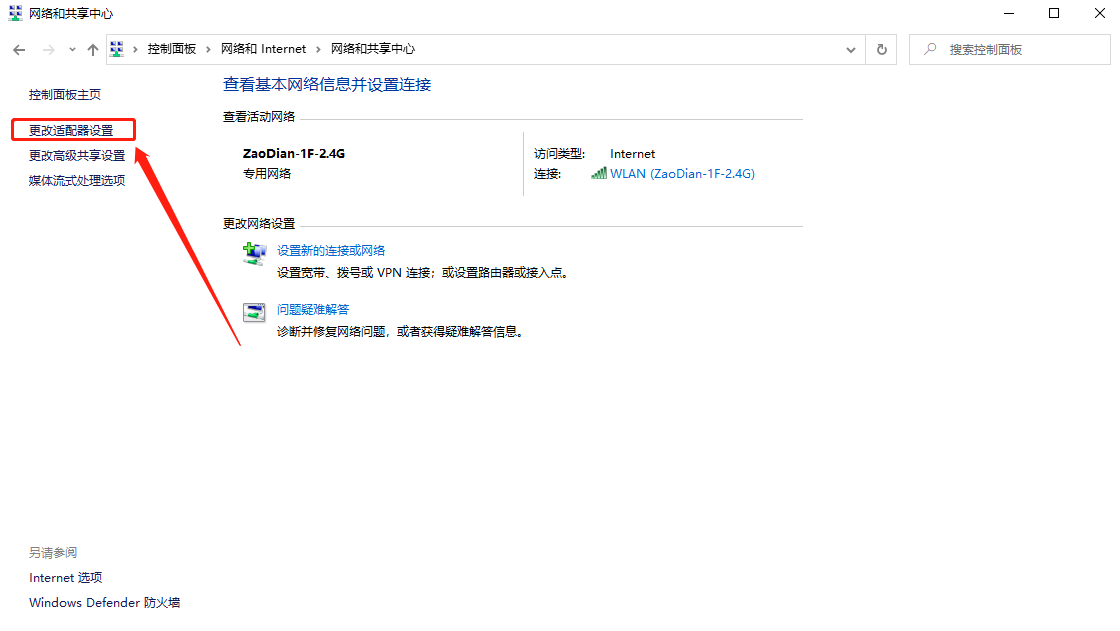
Task: Open 问题疑难解答 link
Action: (x=313, y=309)
